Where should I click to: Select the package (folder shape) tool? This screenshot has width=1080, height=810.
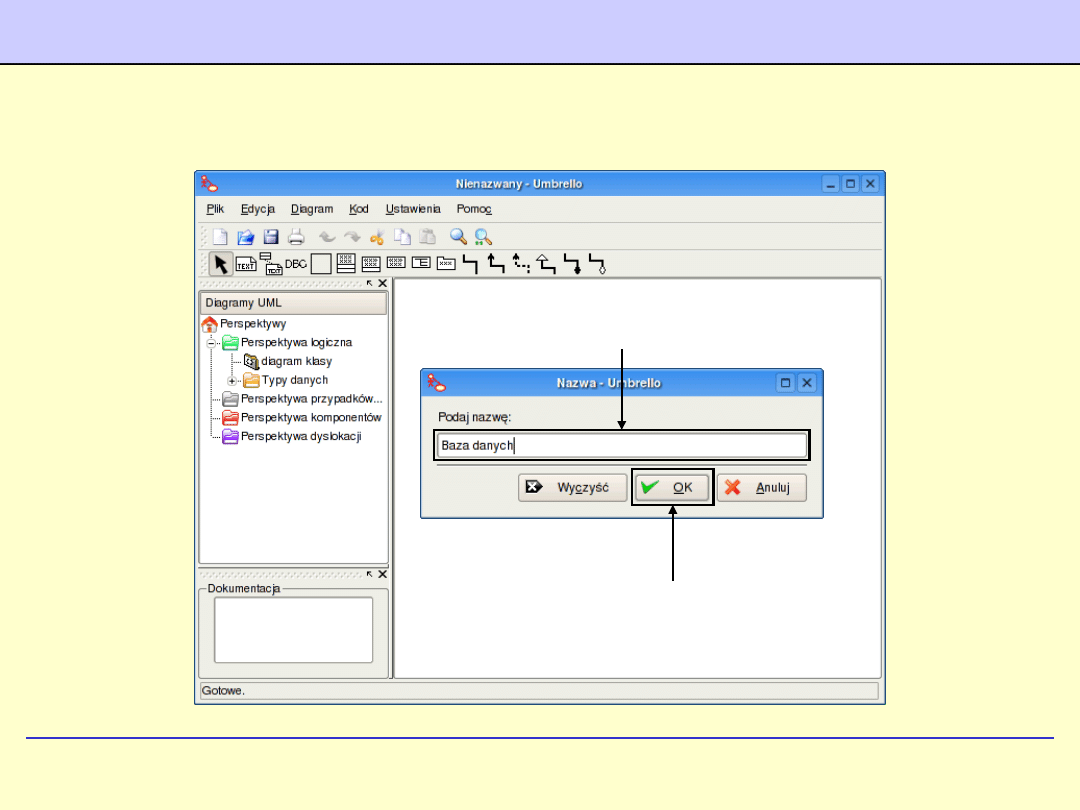pos(447,264)
